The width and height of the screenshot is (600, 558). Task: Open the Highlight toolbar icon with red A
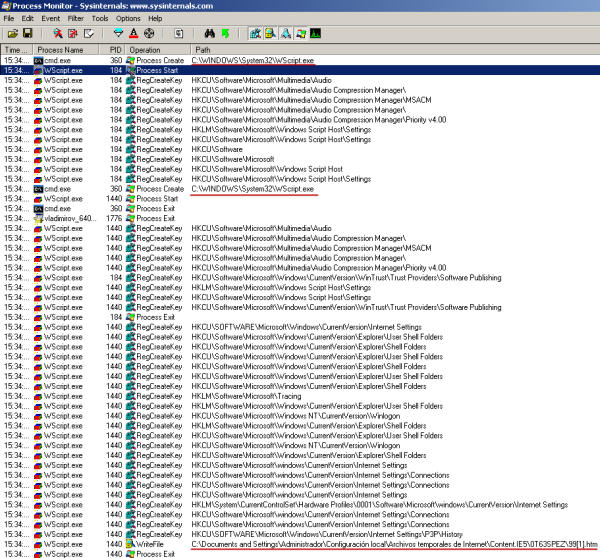[x=134, y=34]
